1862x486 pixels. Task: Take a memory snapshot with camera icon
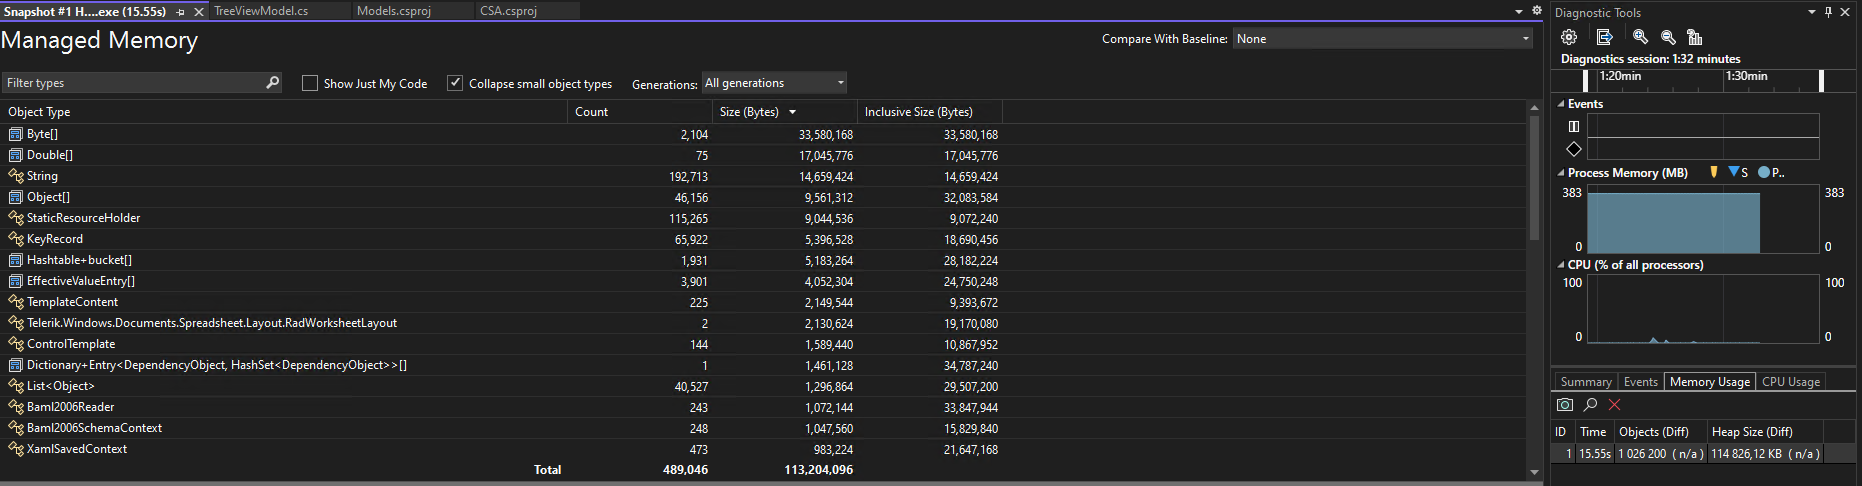(x=1565, y=405)
